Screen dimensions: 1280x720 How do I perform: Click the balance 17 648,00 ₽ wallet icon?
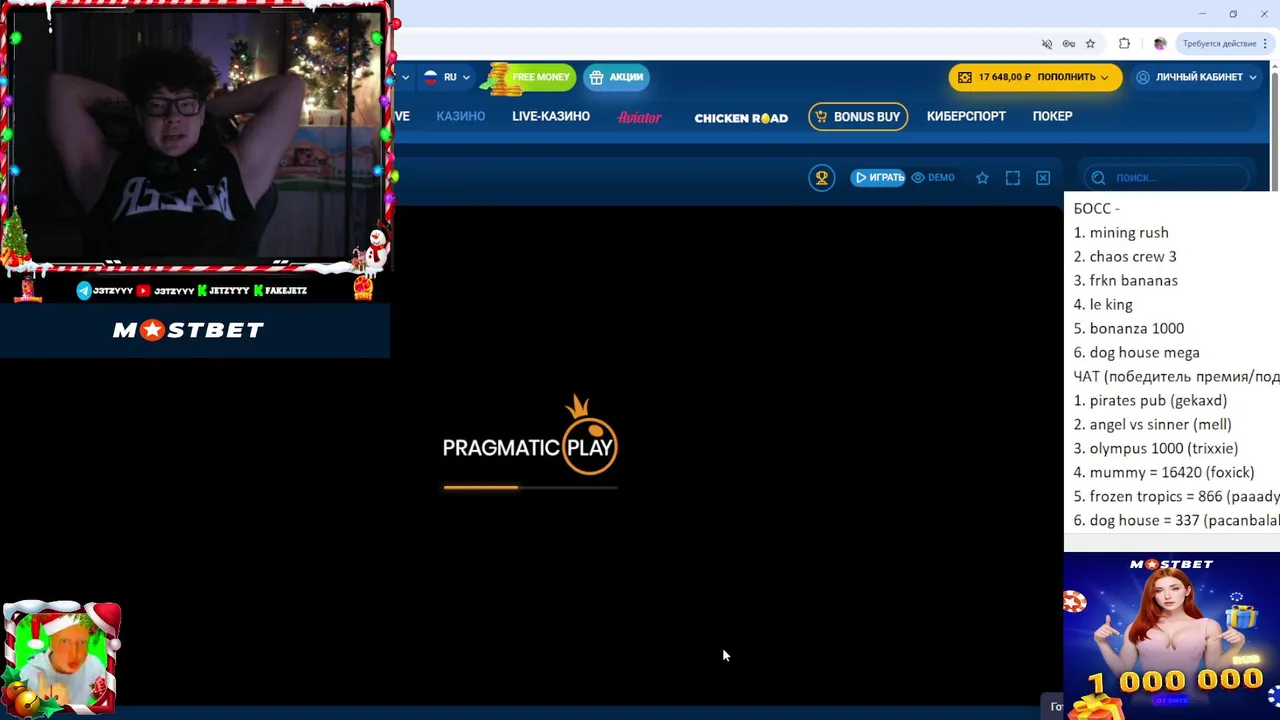pyautogui.click(x=964, y=77)
